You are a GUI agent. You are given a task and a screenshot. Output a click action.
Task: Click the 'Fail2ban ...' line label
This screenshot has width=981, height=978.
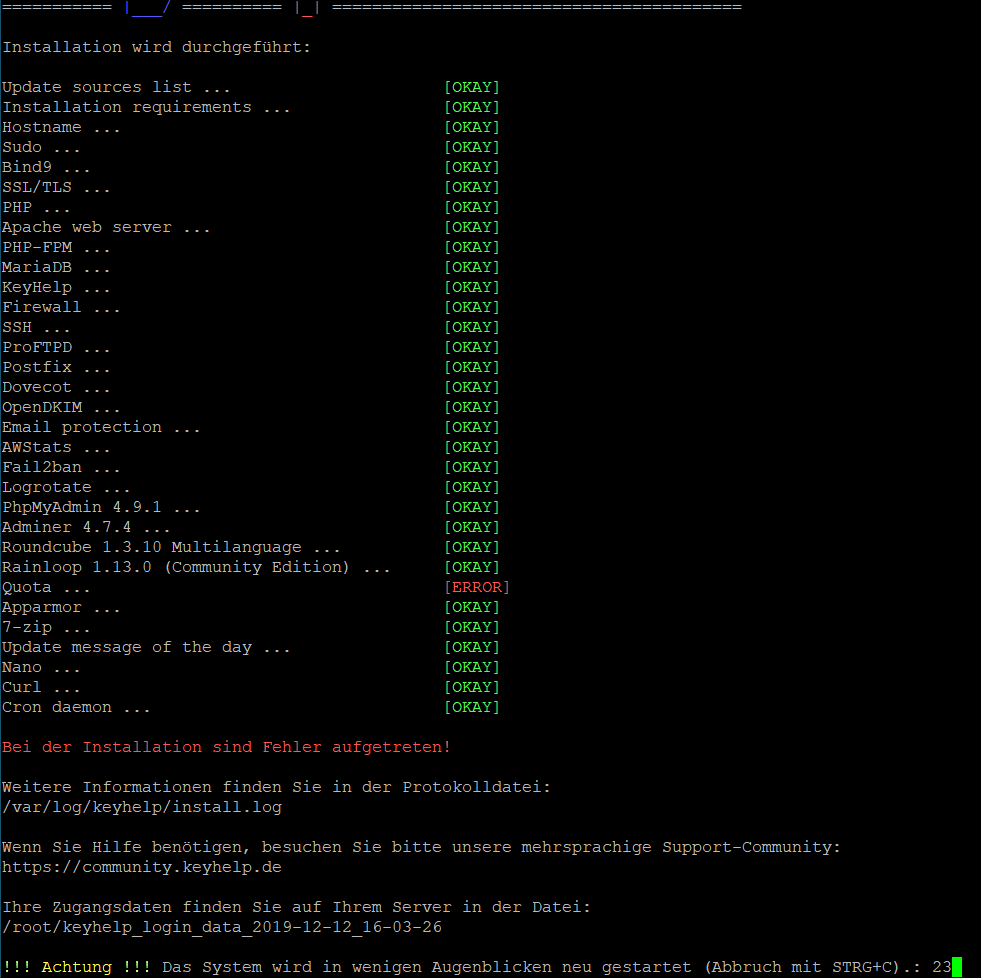point(61,467)
